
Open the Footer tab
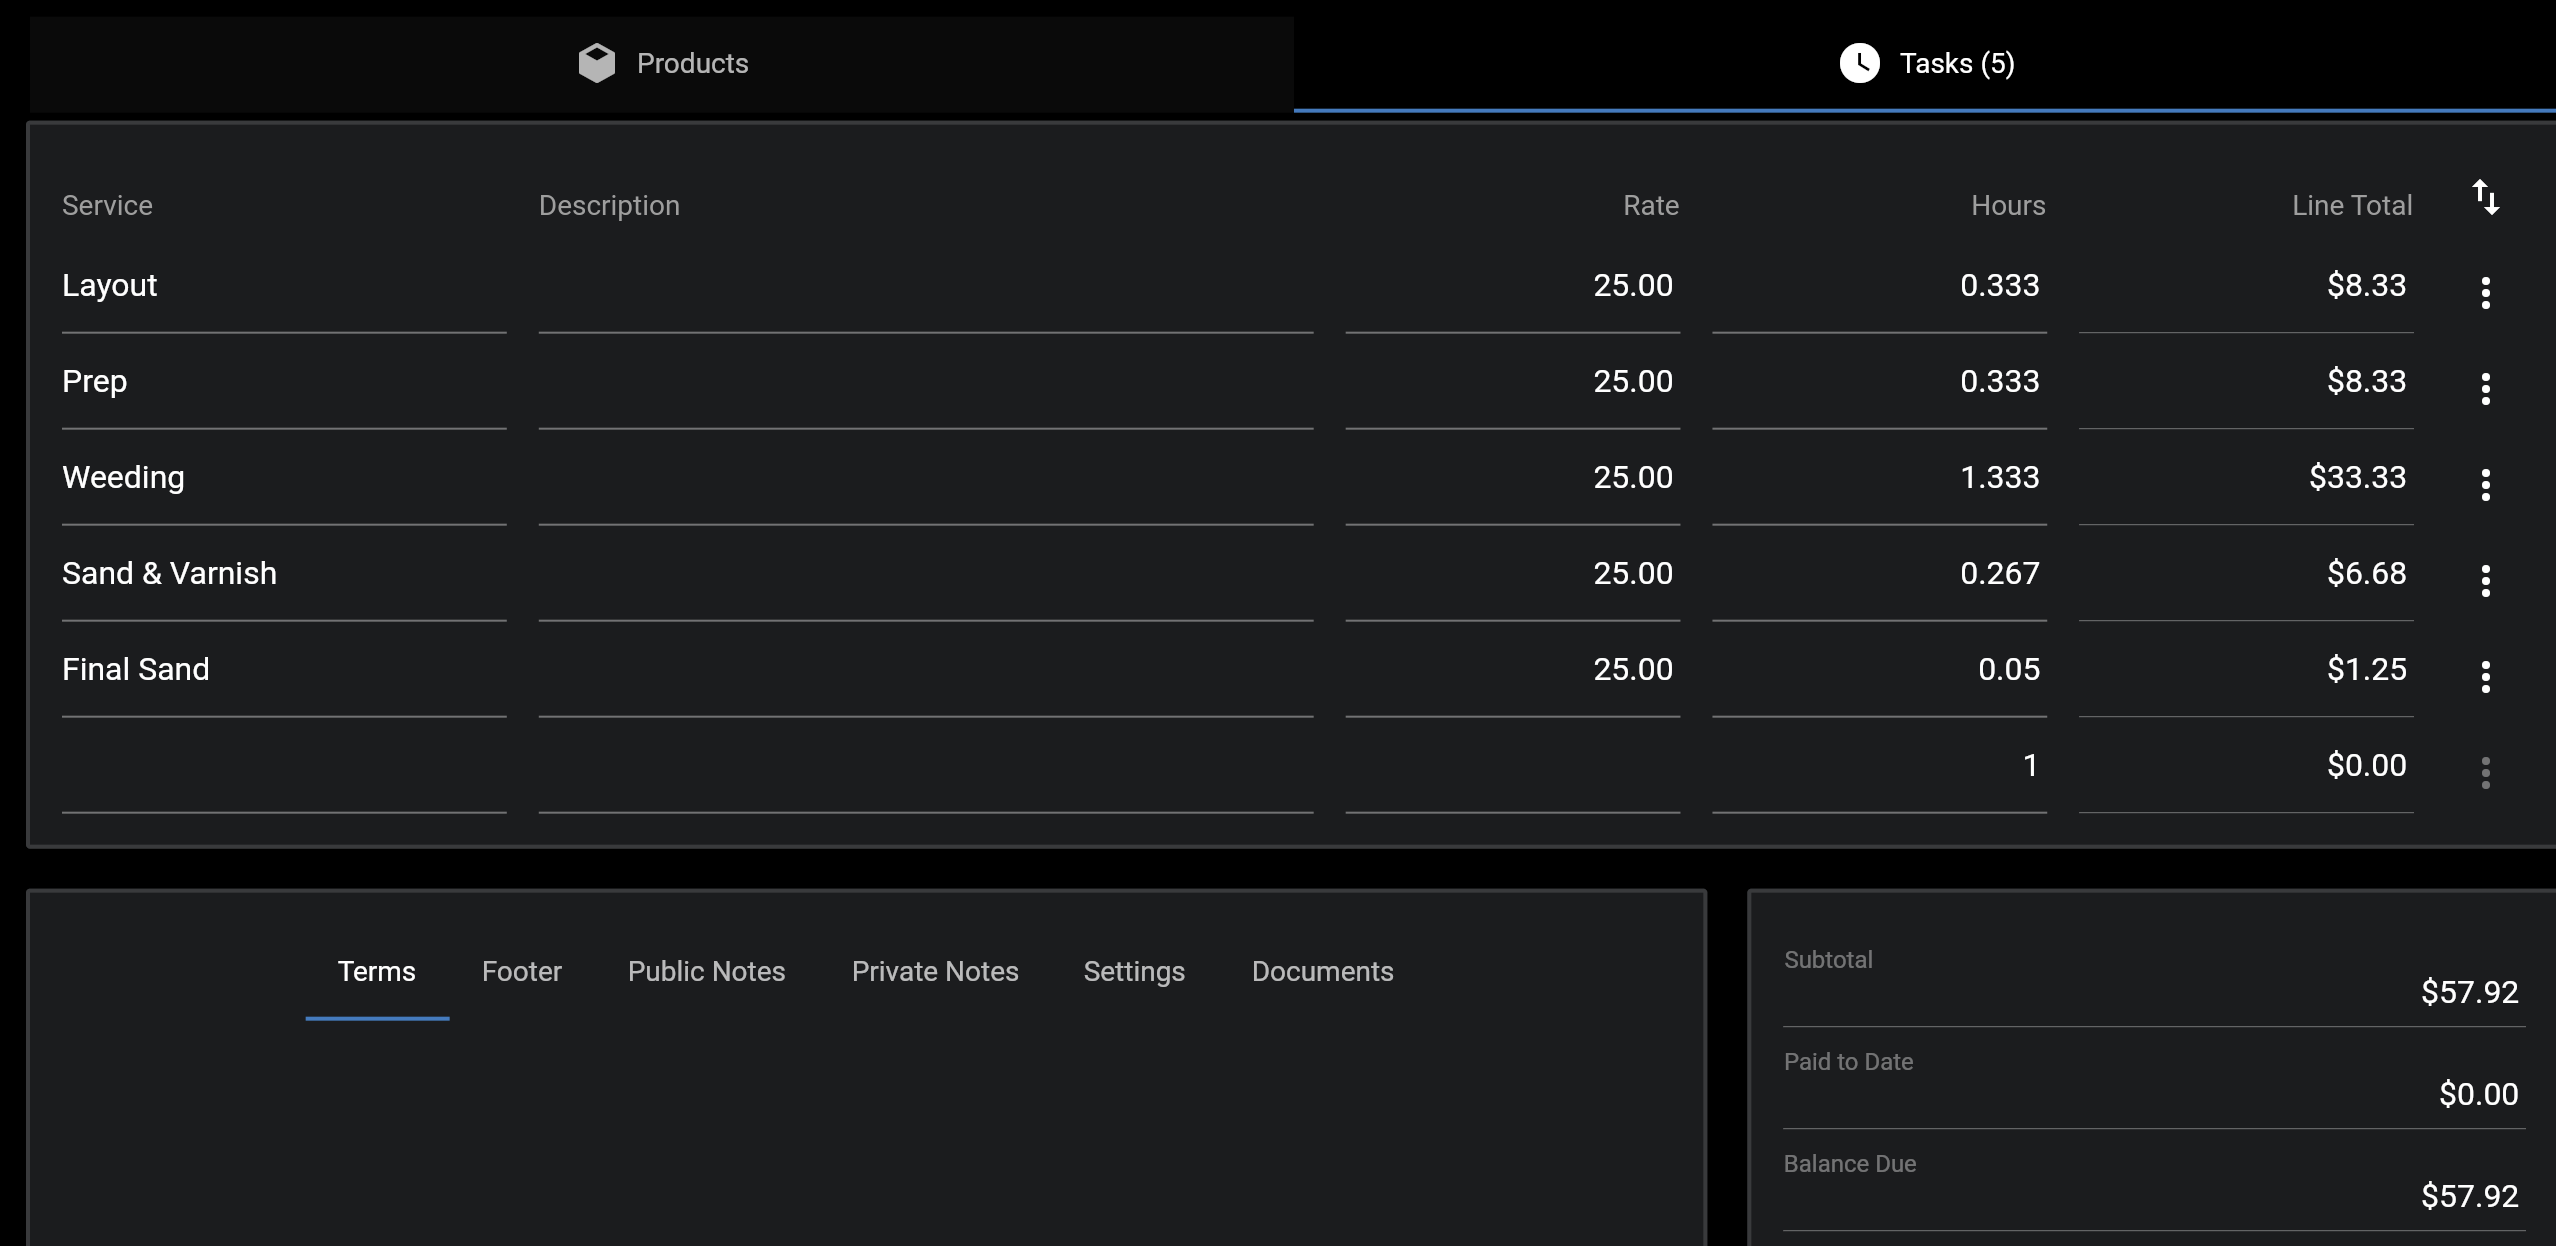click(x=521, y=971)
